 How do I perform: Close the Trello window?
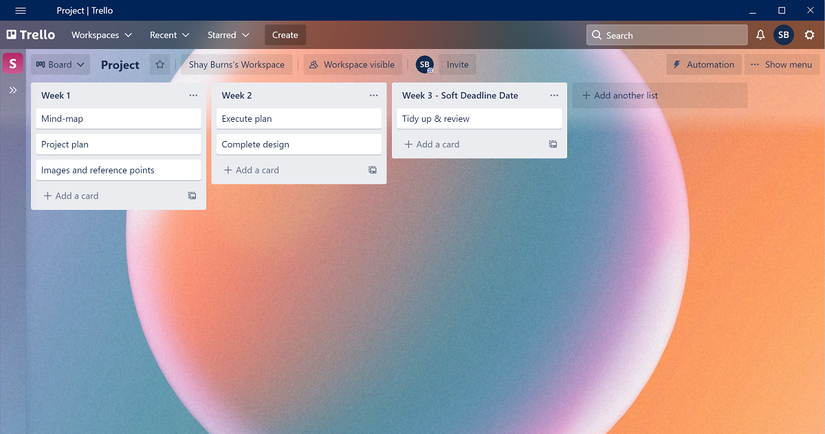tap(810, 11)
